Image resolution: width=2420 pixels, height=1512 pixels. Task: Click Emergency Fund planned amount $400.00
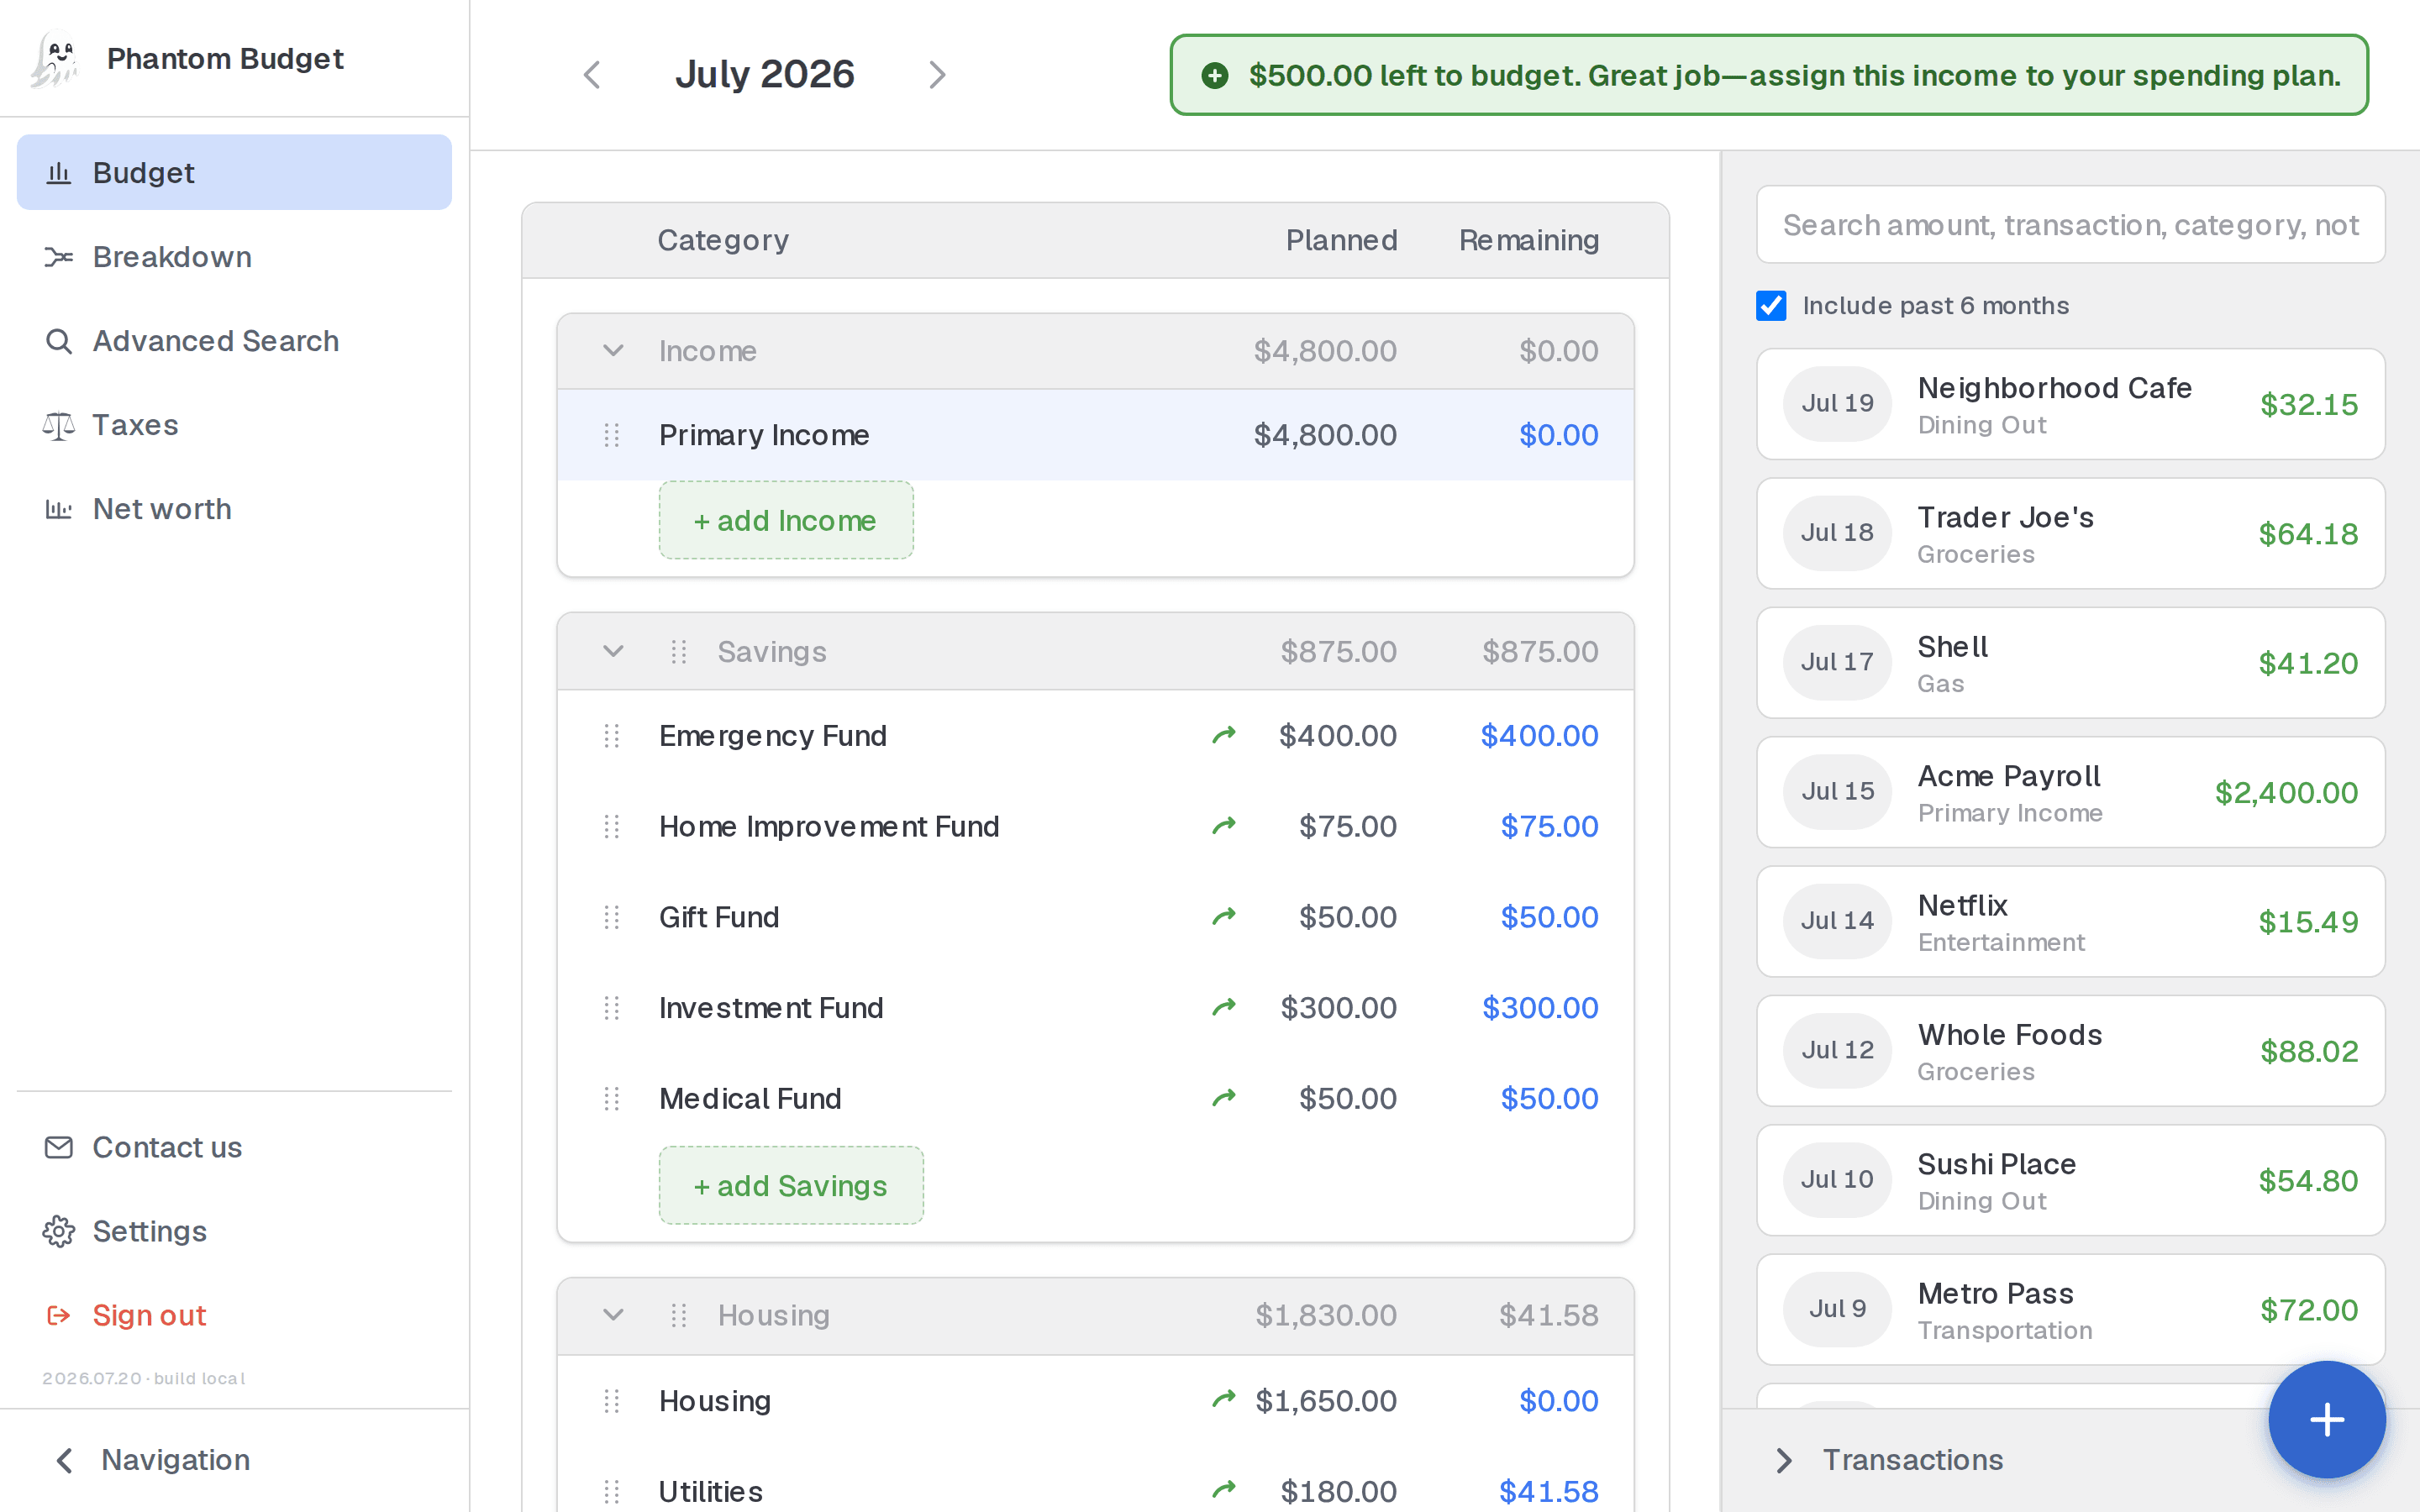click(1338, 736)
